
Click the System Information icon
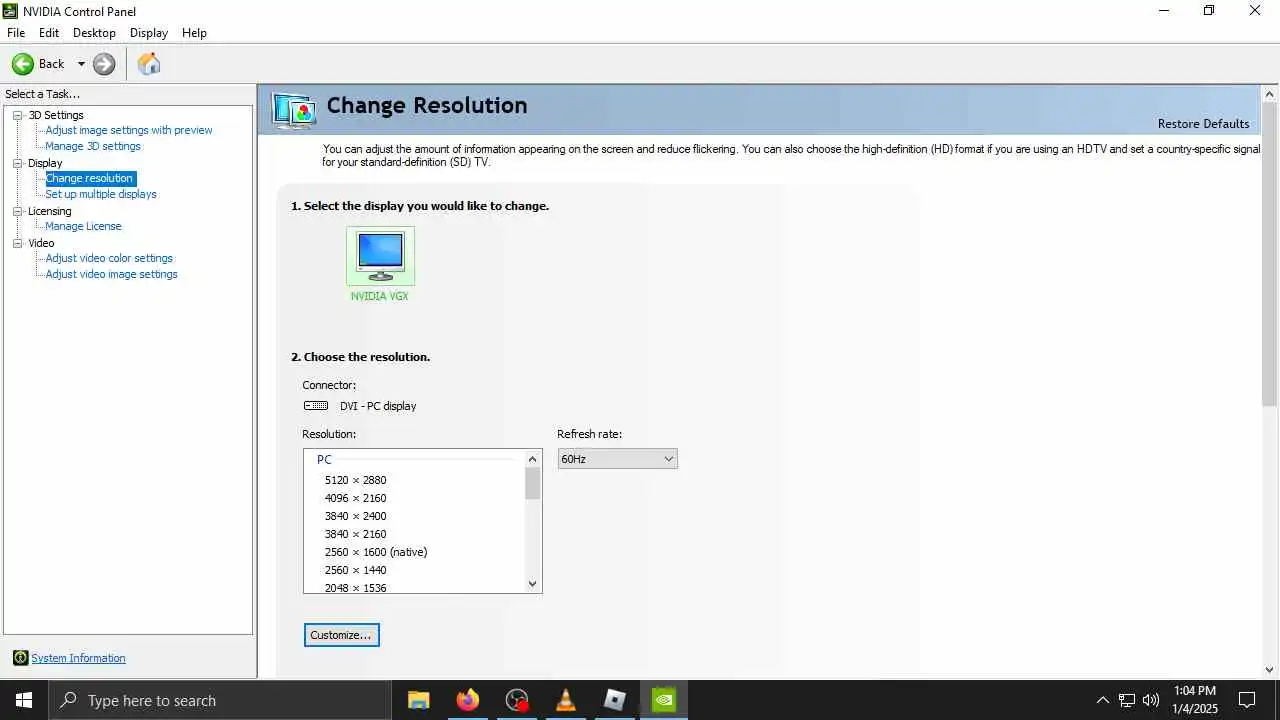click(x=20, y=658)
